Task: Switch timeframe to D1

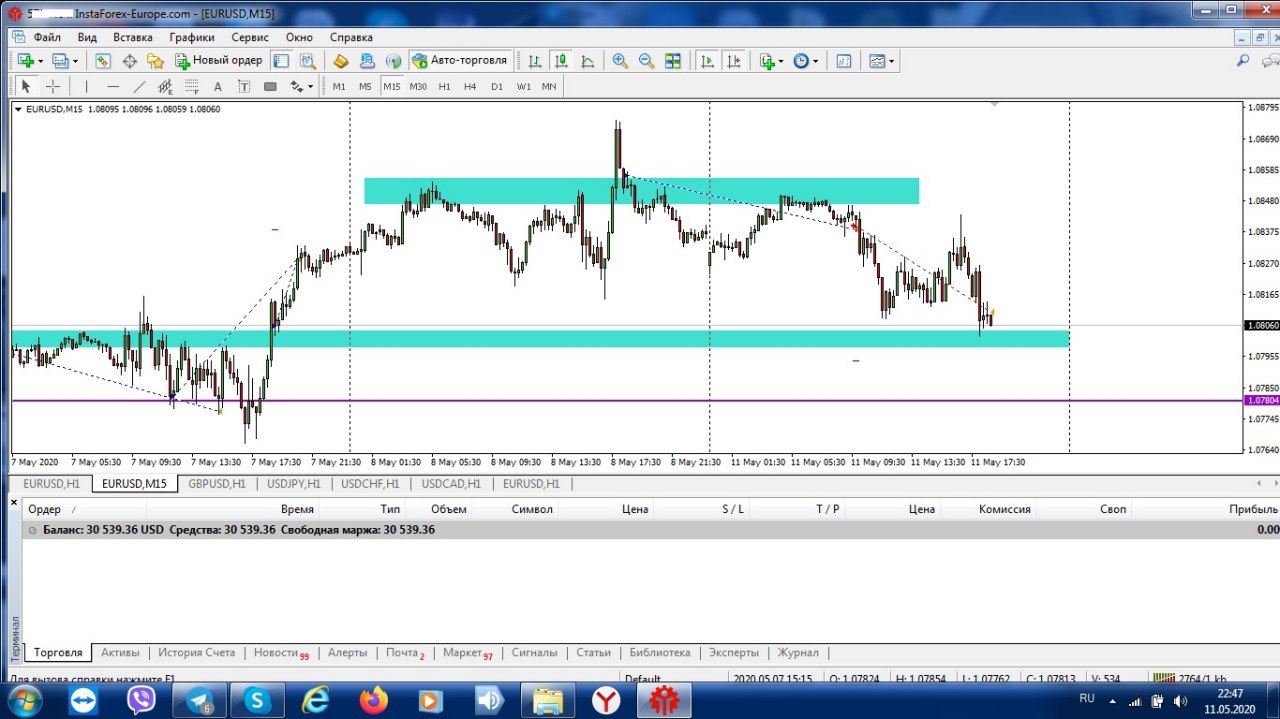Action: click(x=497, y=87)
